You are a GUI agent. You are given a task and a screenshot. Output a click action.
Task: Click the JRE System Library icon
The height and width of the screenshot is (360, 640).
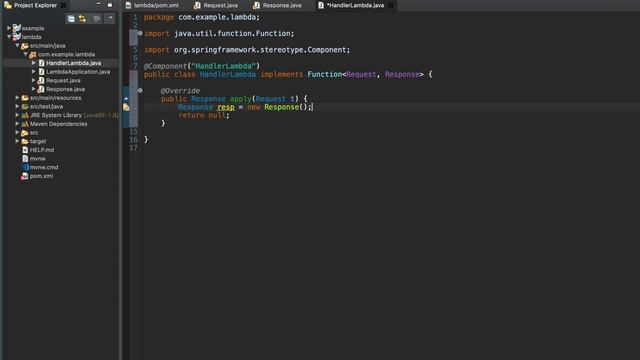click(x=25, y=115)
